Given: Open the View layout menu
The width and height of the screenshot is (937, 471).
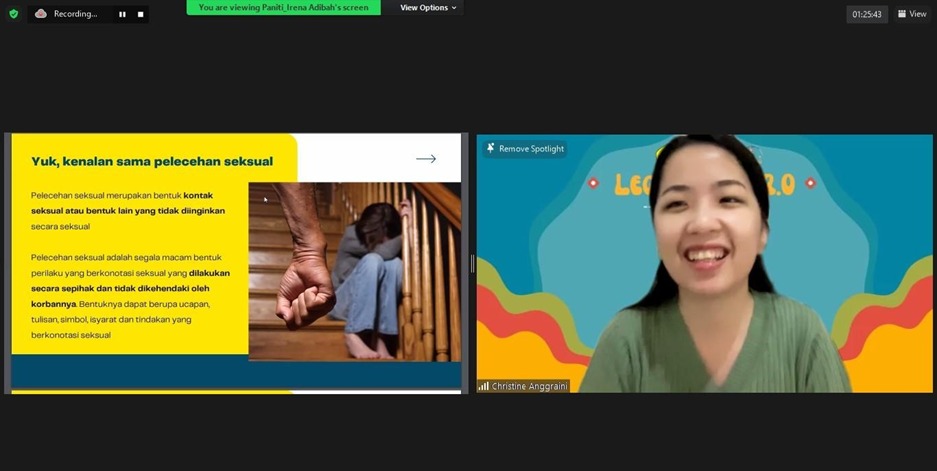Looking at the screenshot, I should 912,14.
